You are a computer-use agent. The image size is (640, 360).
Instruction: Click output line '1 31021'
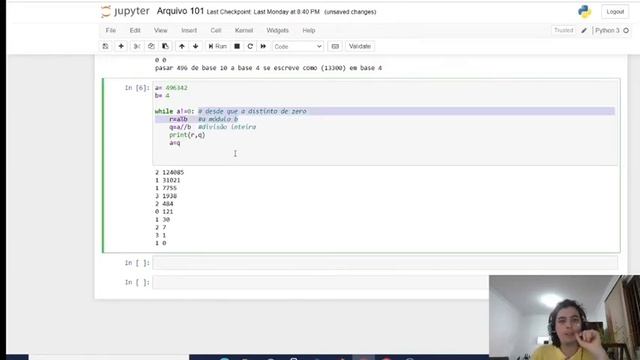coord(167,180)
